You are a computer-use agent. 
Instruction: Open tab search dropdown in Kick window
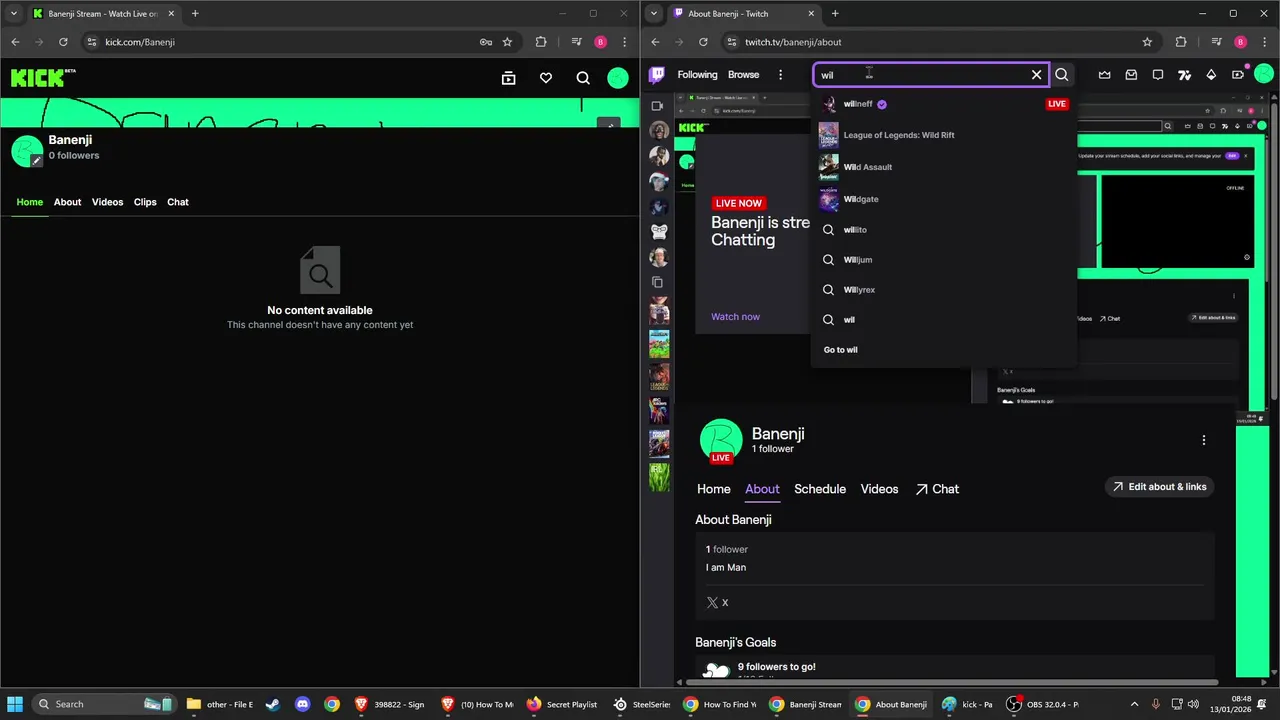point(14,14)
